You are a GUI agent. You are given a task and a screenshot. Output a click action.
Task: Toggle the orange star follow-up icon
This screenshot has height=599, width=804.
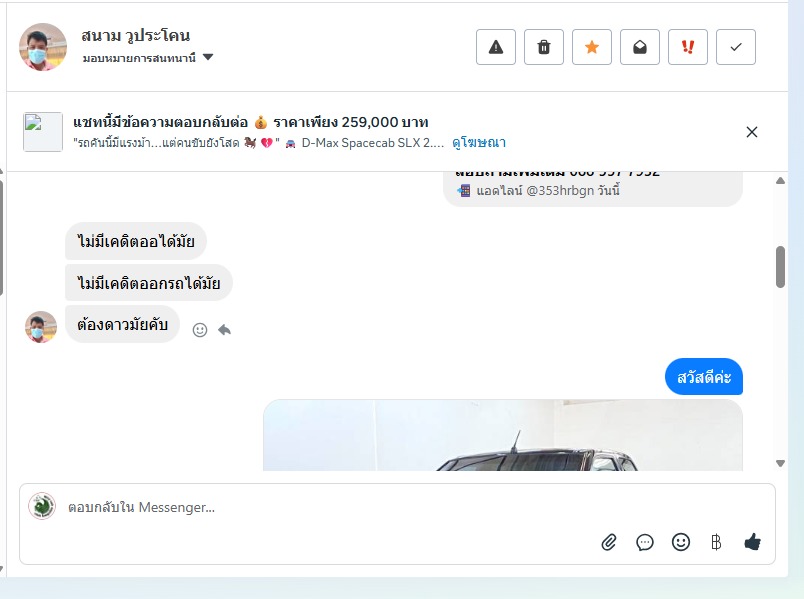pyautogui.click(x=592, y=47)
